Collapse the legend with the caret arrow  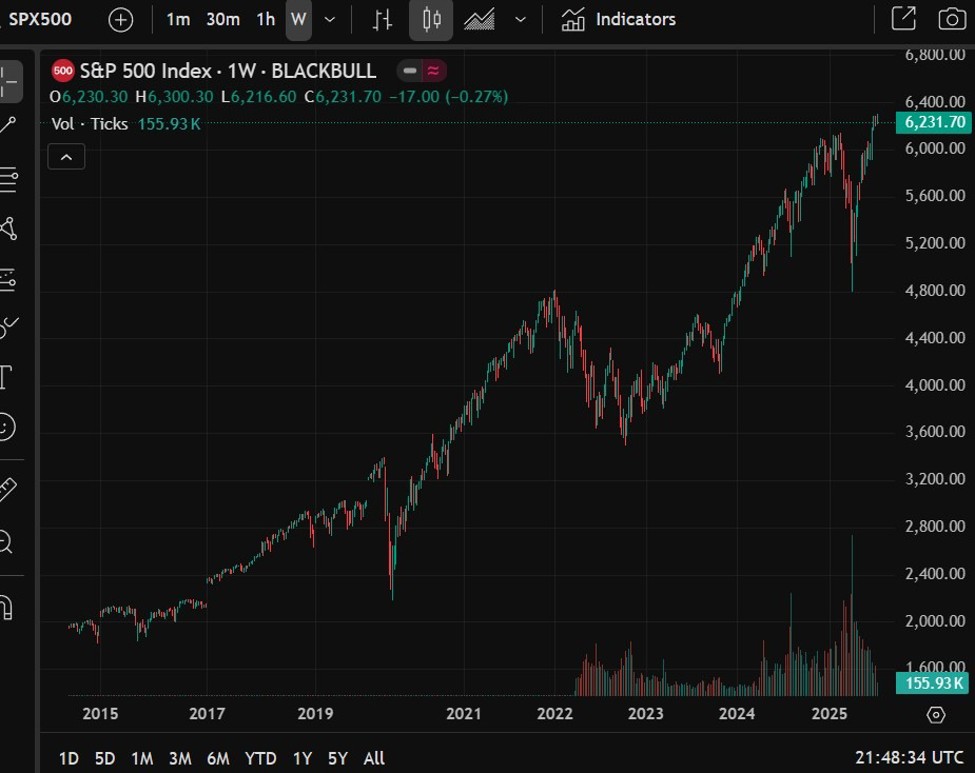coord(66,157)
